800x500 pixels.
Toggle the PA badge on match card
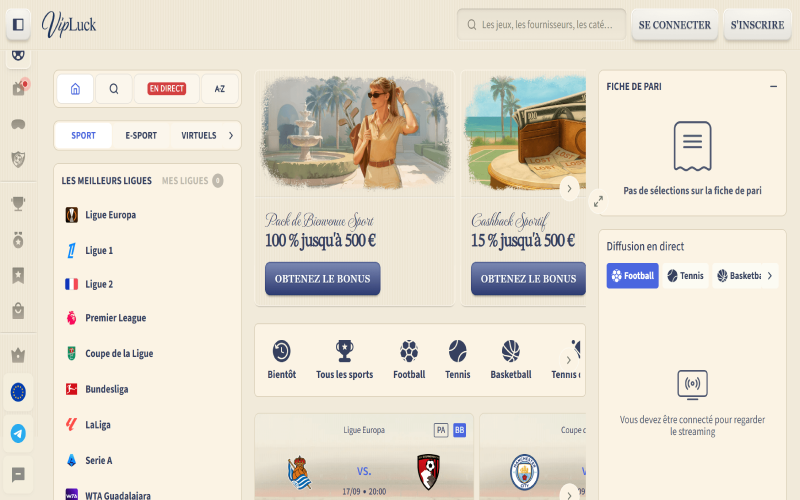441,430
